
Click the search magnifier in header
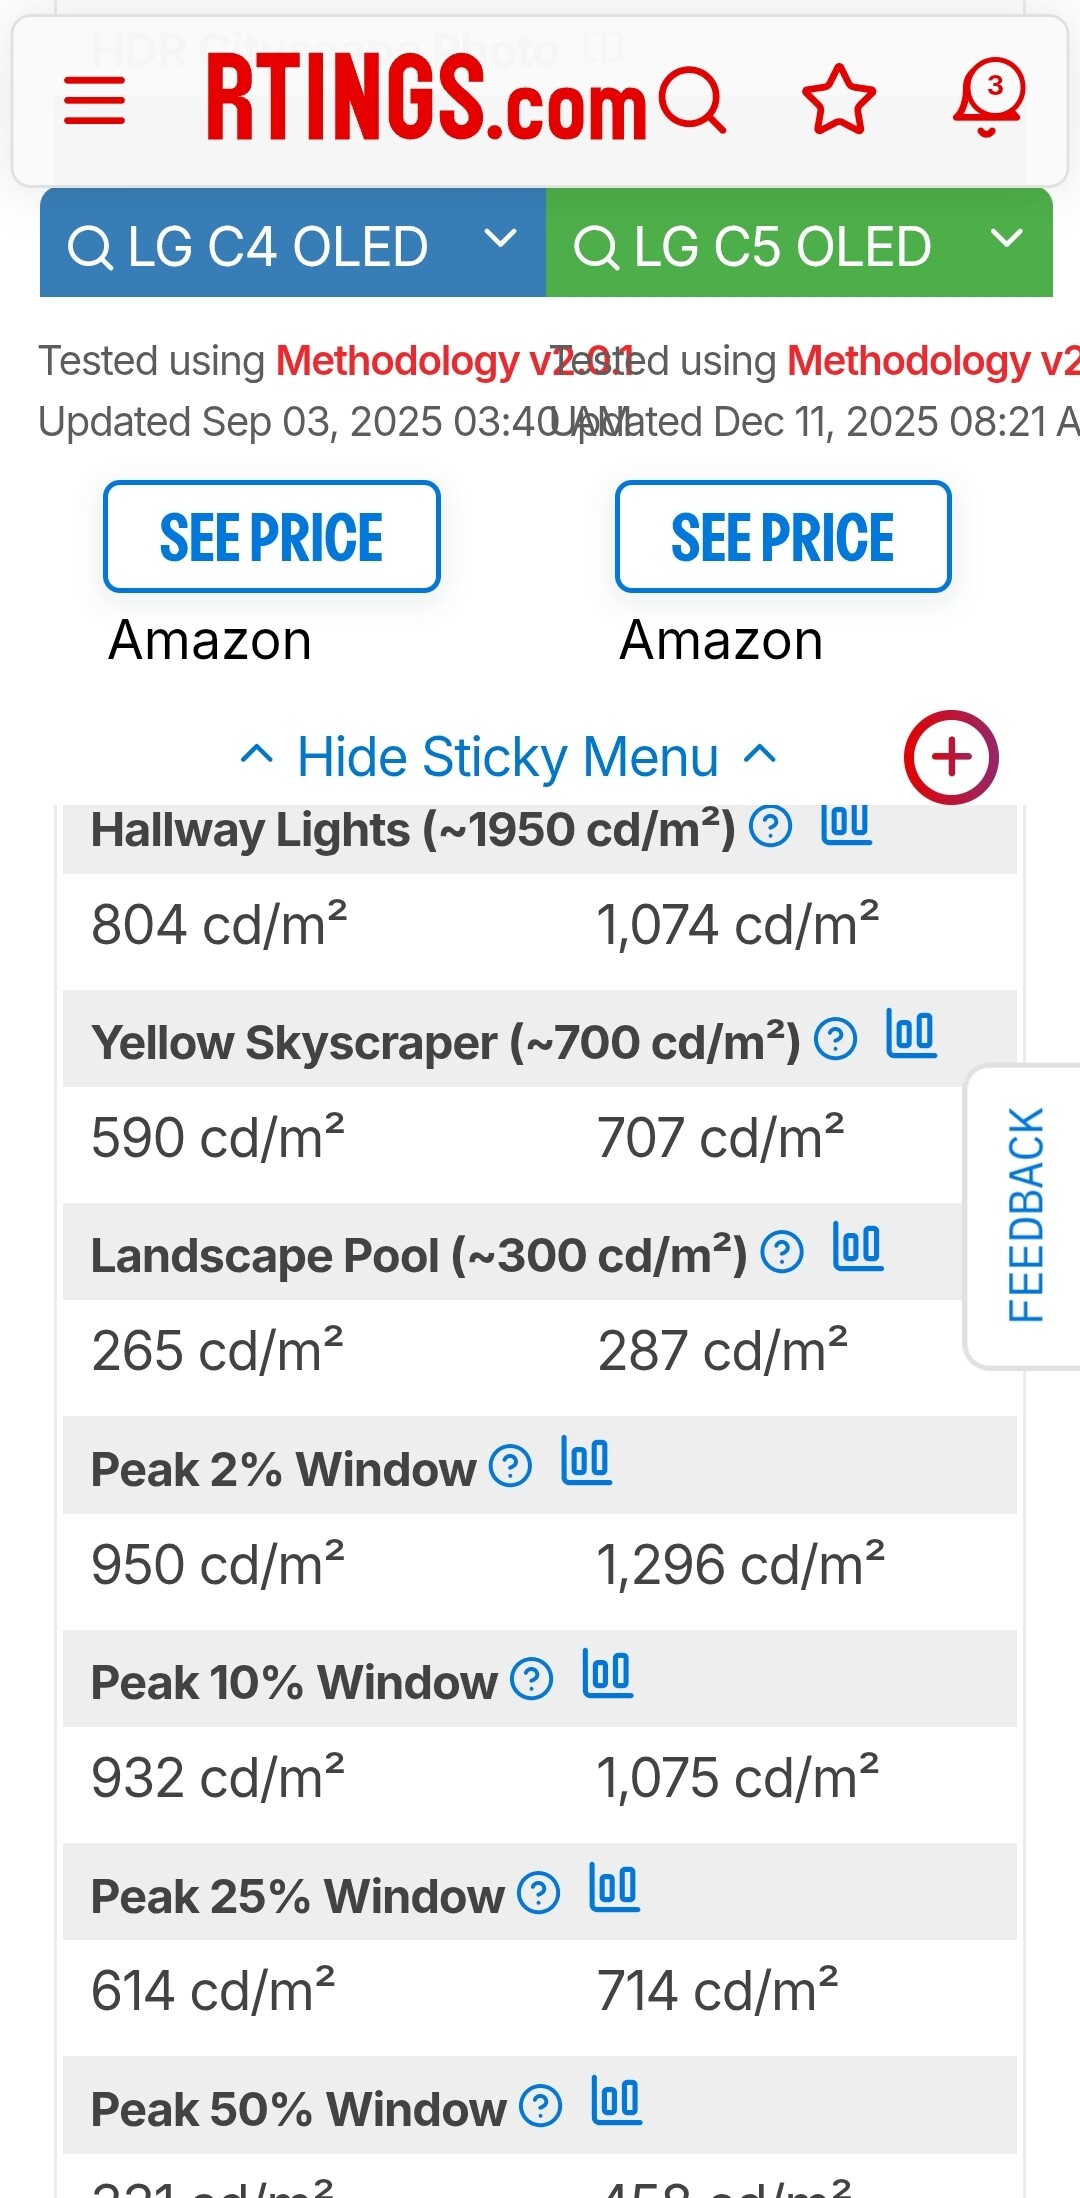692,100
